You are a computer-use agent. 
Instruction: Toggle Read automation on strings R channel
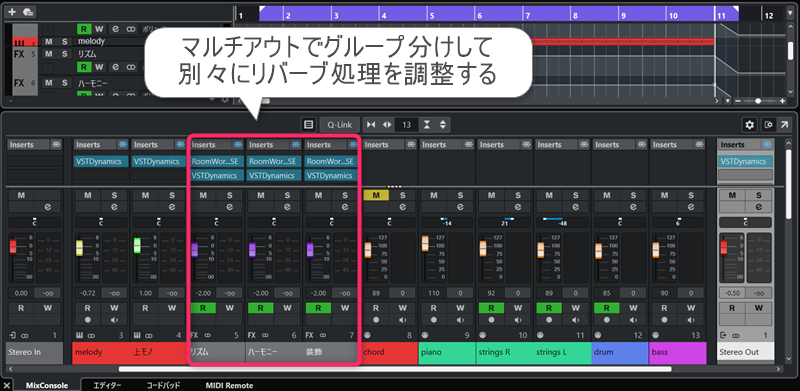(491, 308)
